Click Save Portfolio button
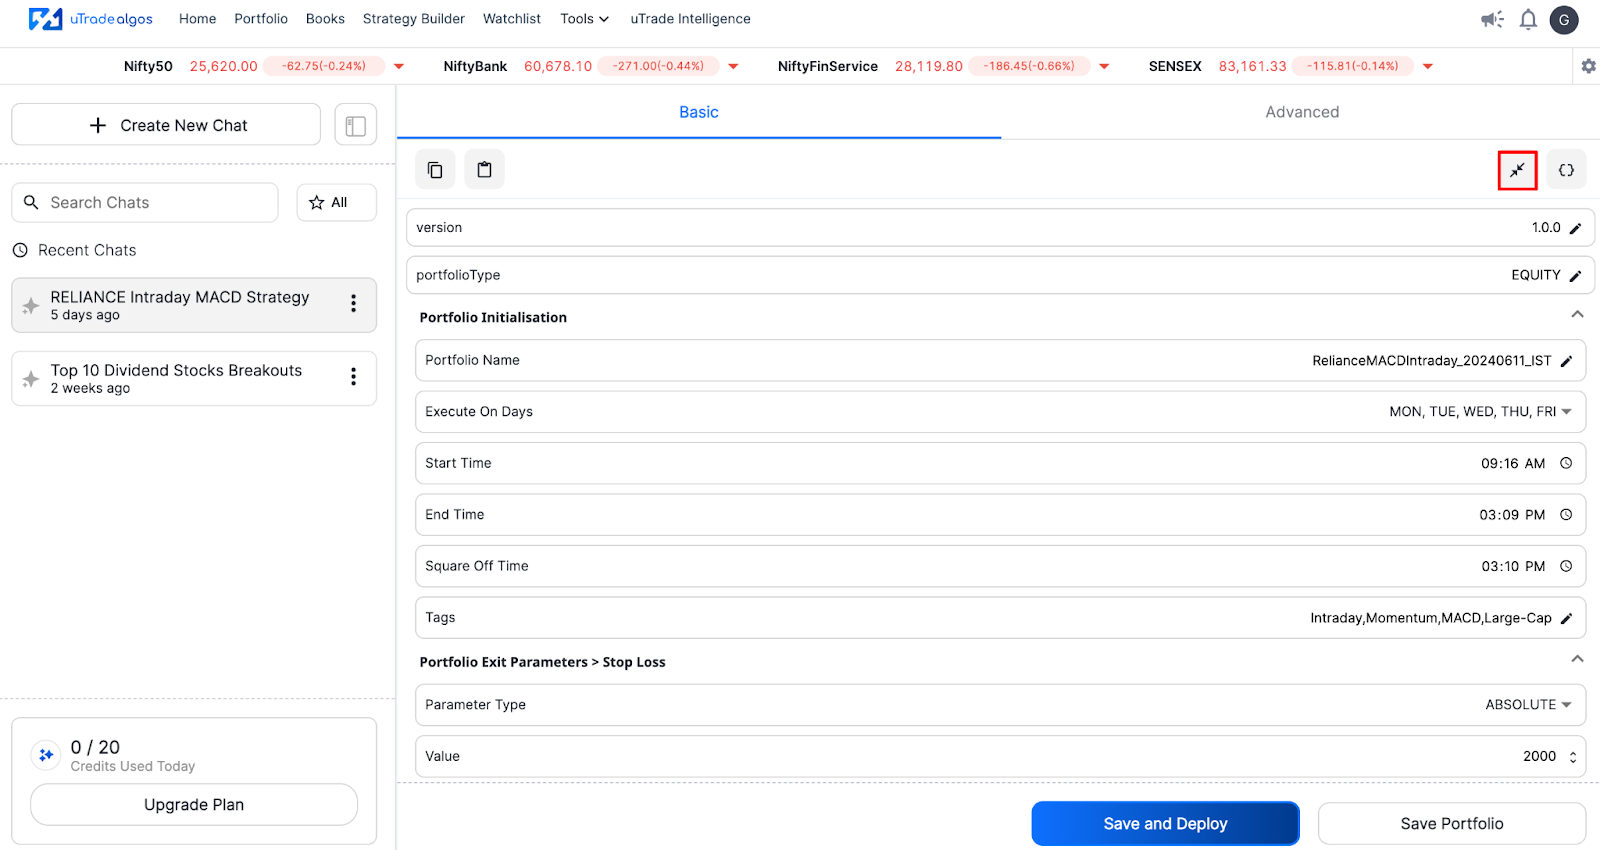1600x850 pixels. (x=1452, y=824)
